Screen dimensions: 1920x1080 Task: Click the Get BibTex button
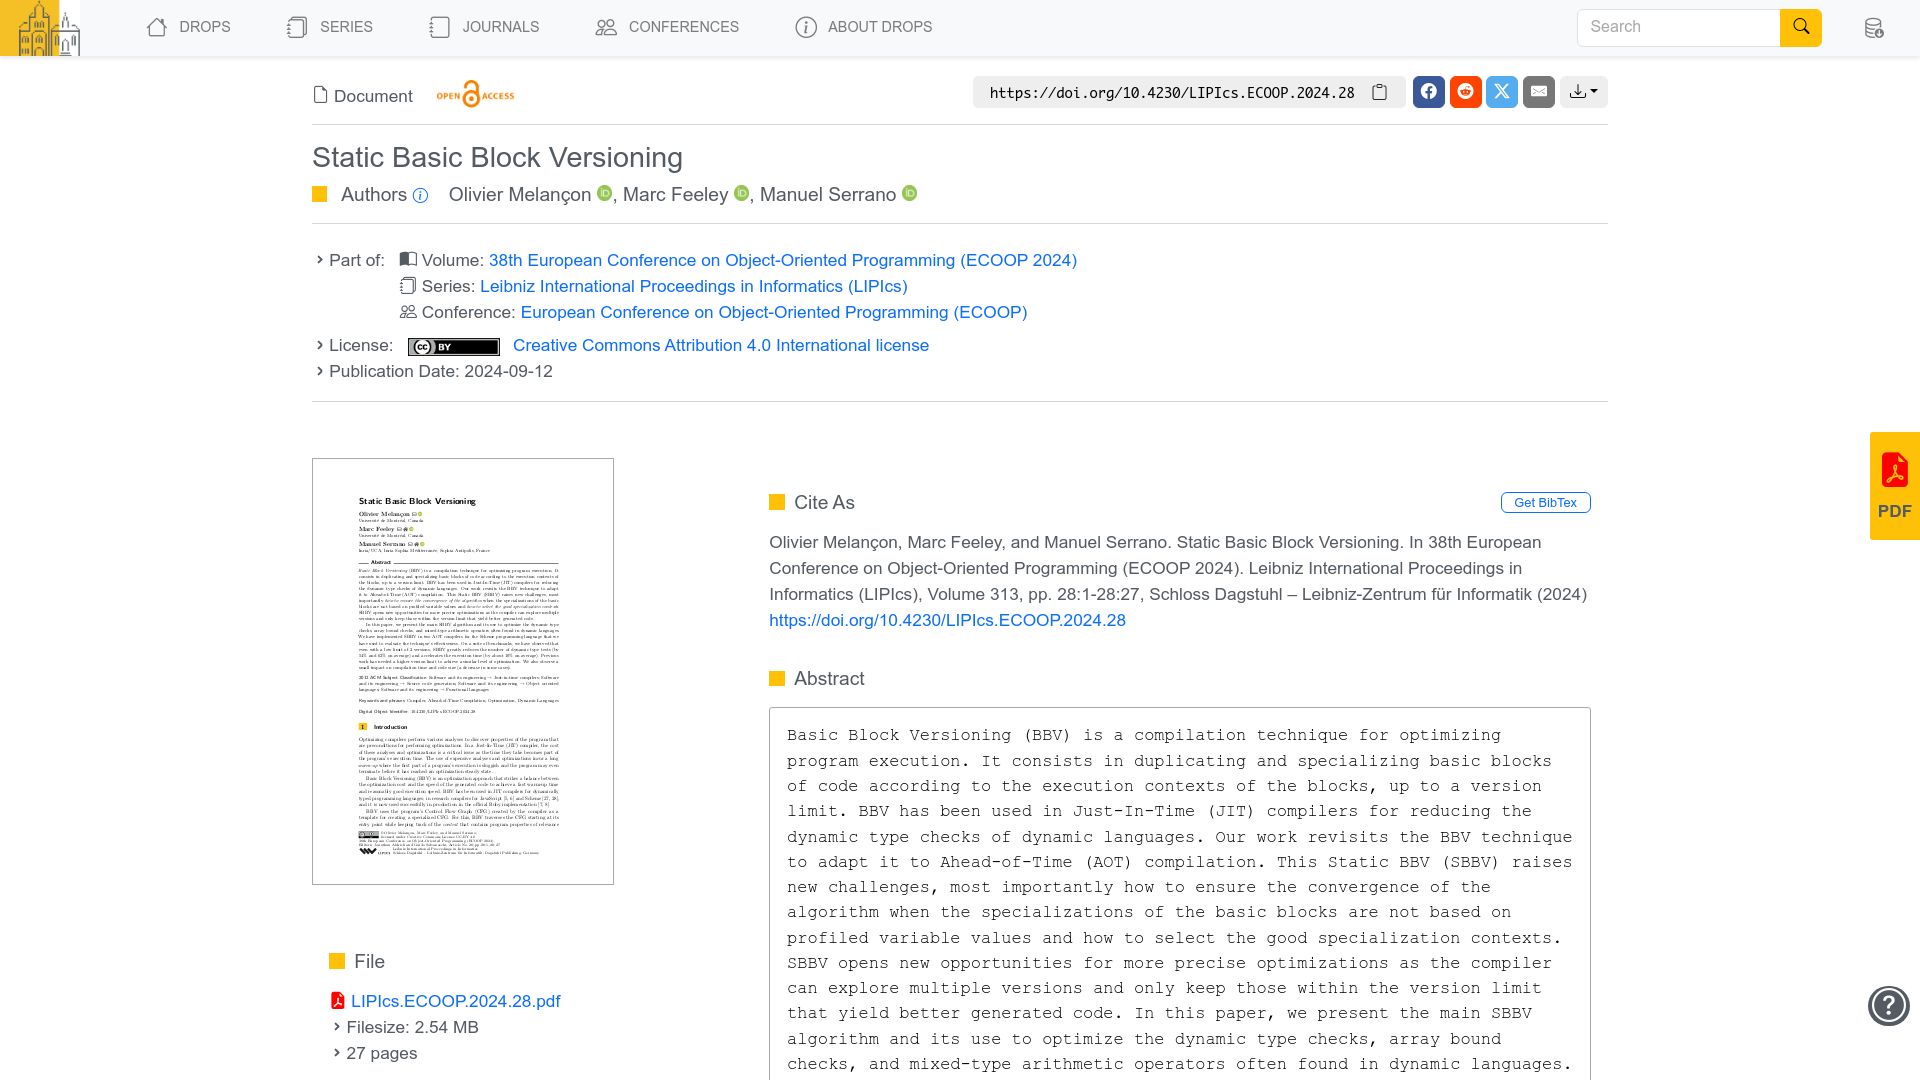(x=1545, y=502)
